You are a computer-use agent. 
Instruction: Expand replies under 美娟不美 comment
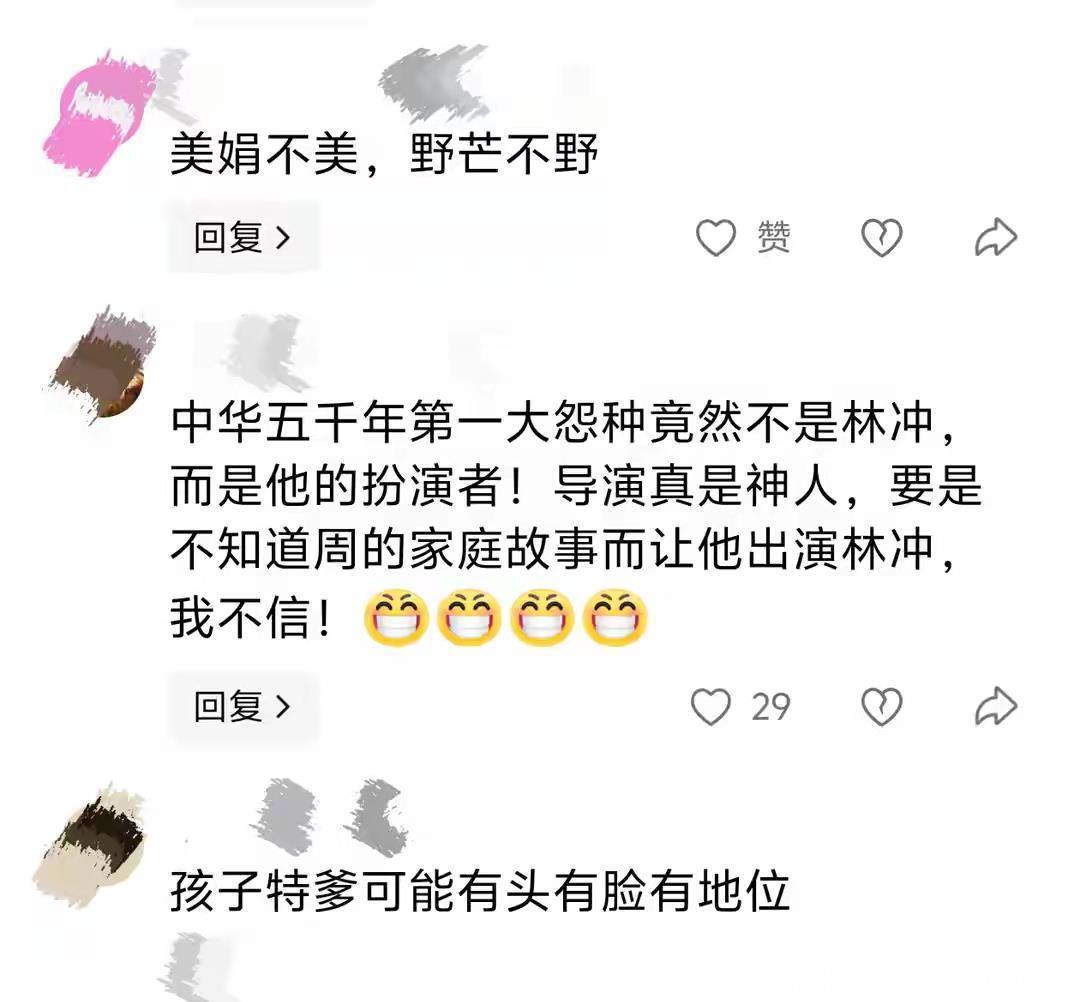point(242,238)
